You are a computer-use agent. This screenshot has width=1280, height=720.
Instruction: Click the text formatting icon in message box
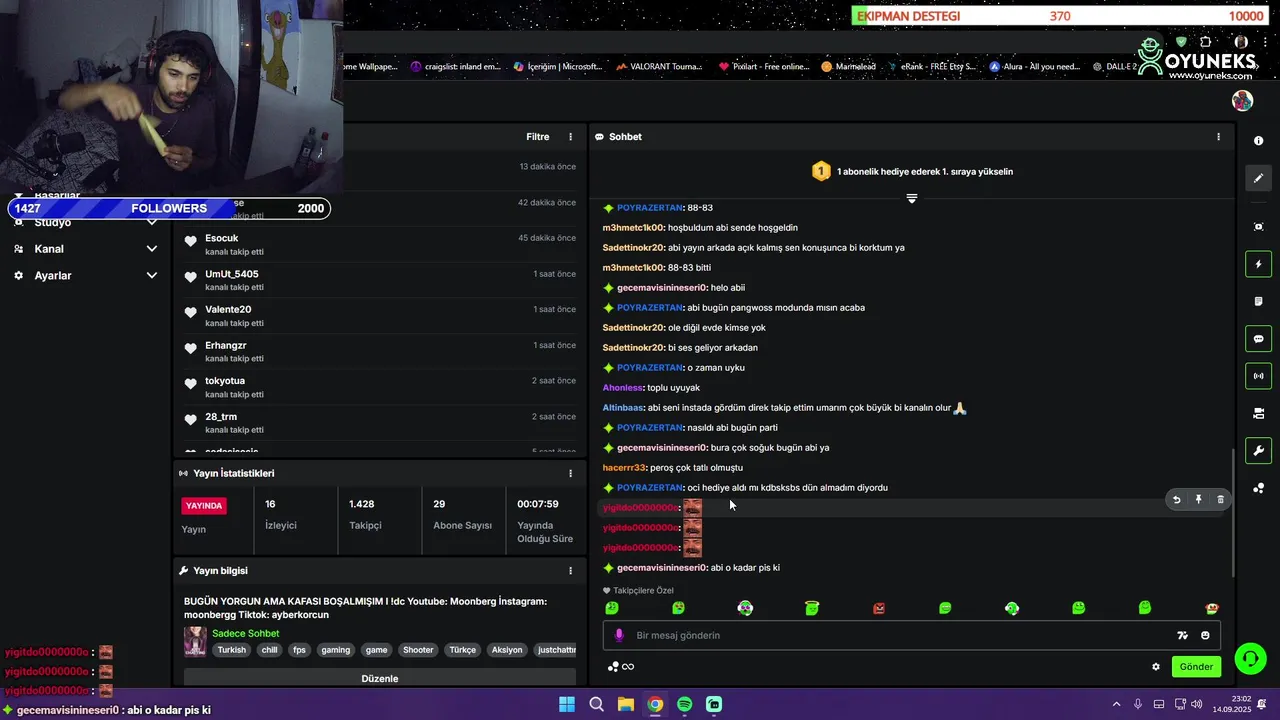1182,635
